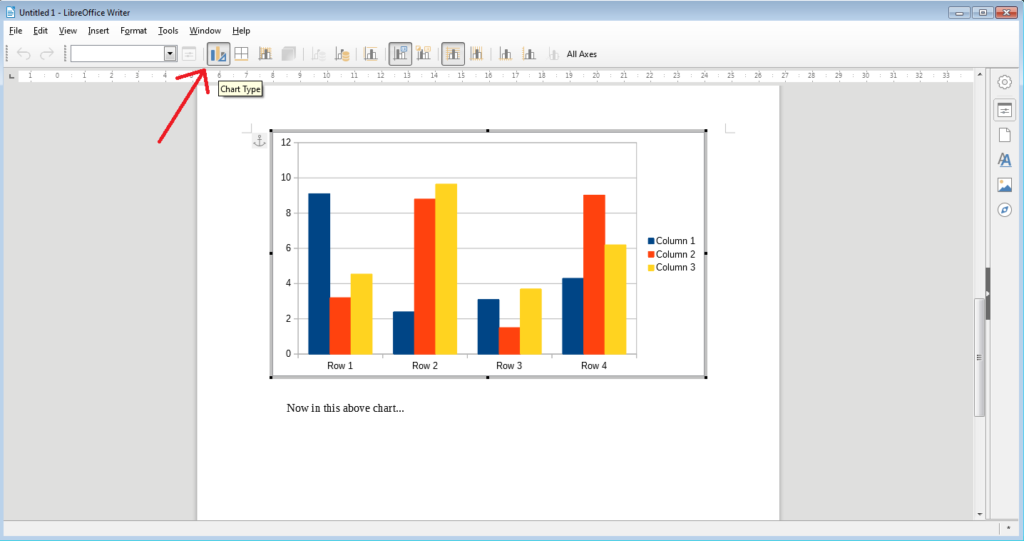Open the Select Chart Element dropdown arrow

coord(170,54)
